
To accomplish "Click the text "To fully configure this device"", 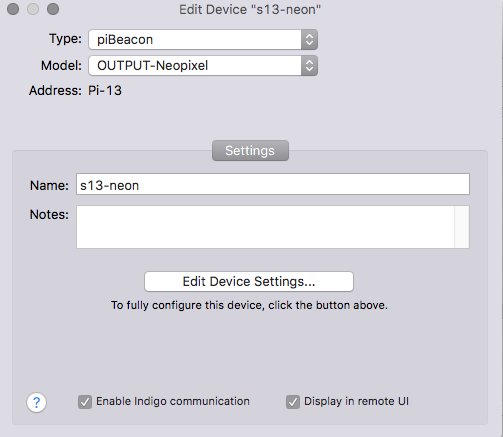I will point(188,305).
